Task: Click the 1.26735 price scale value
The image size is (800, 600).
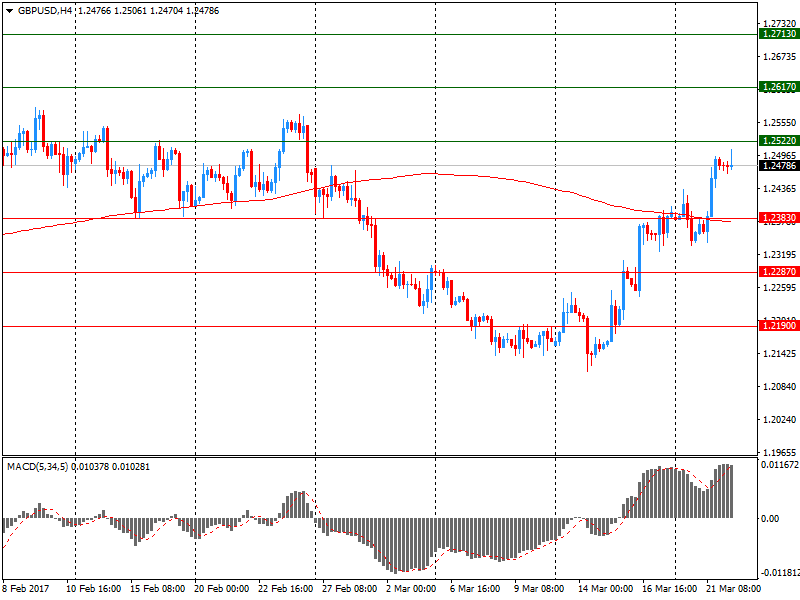Action: point(780,57)
